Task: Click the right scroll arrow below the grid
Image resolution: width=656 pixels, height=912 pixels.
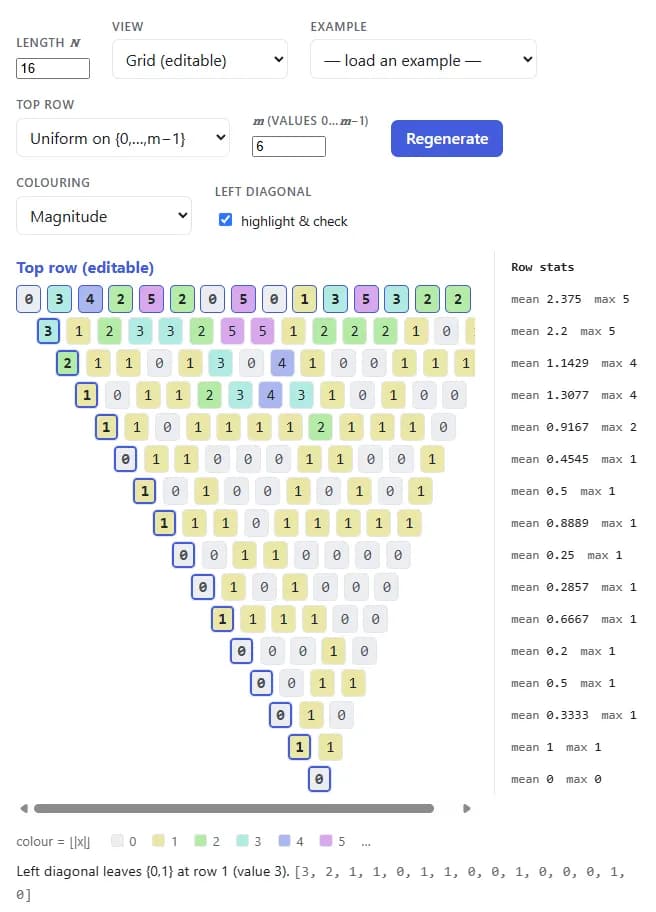Action: [x=466, y=808]
